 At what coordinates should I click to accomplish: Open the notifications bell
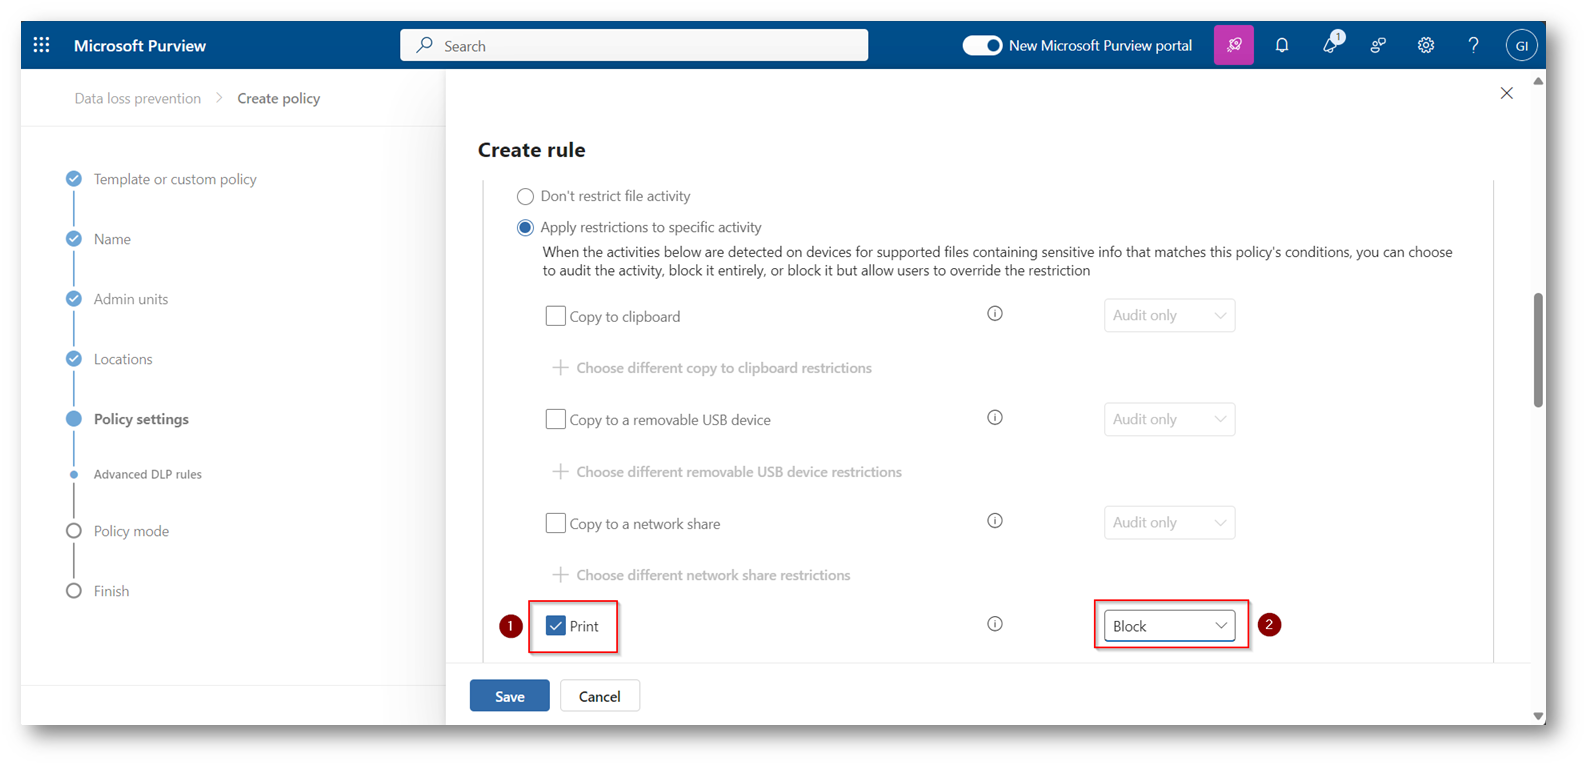[1281, 45]
